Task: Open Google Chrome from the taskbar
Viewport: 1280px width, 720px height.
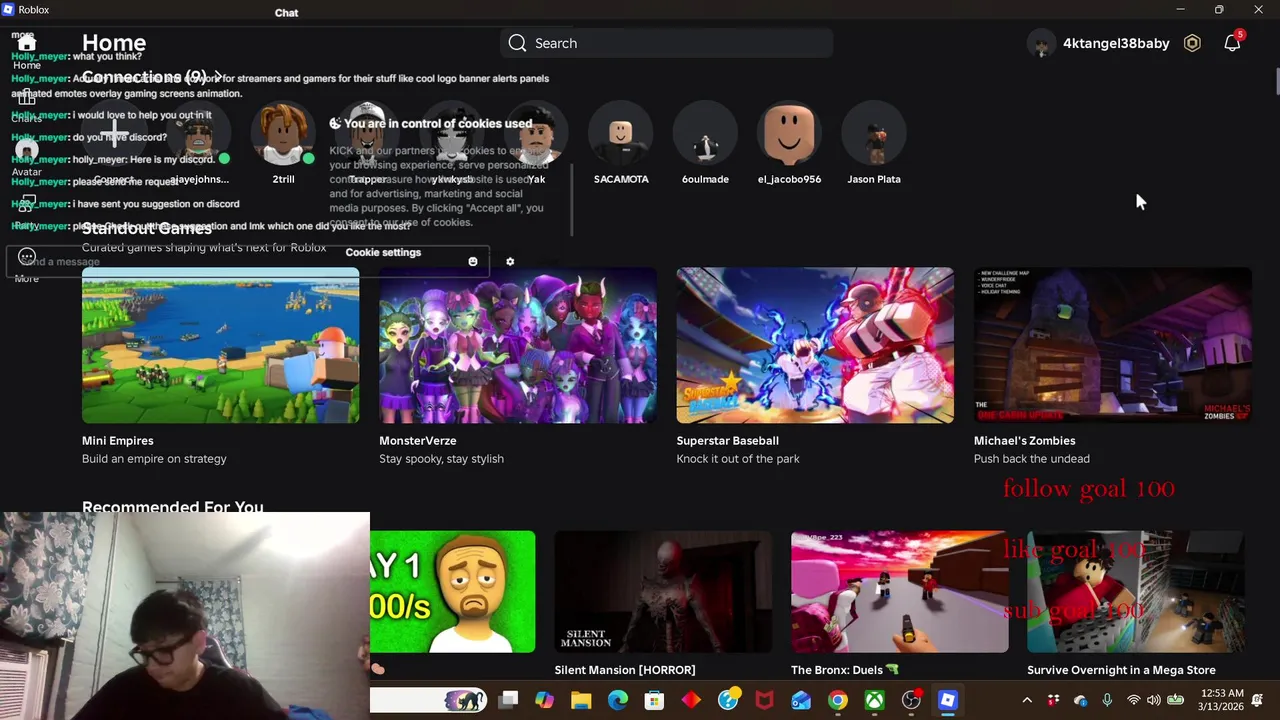Action: pos(838,700)
